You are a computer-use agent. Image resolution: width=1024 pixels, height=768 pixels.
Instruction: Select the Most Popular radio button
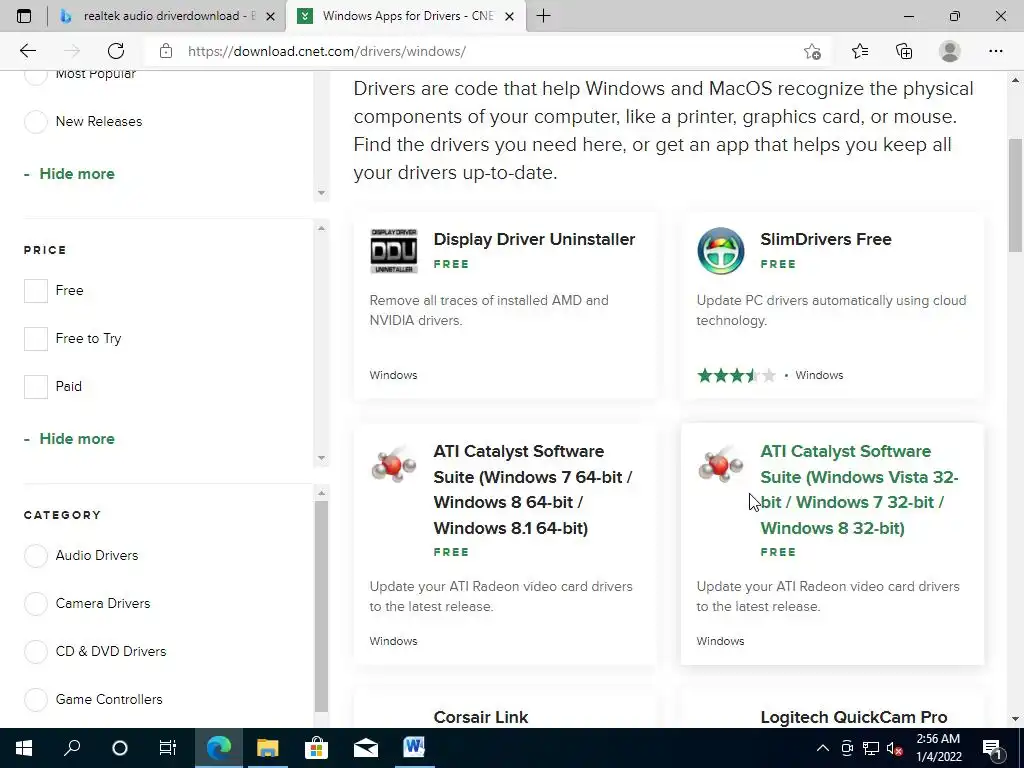coord(36,76)
